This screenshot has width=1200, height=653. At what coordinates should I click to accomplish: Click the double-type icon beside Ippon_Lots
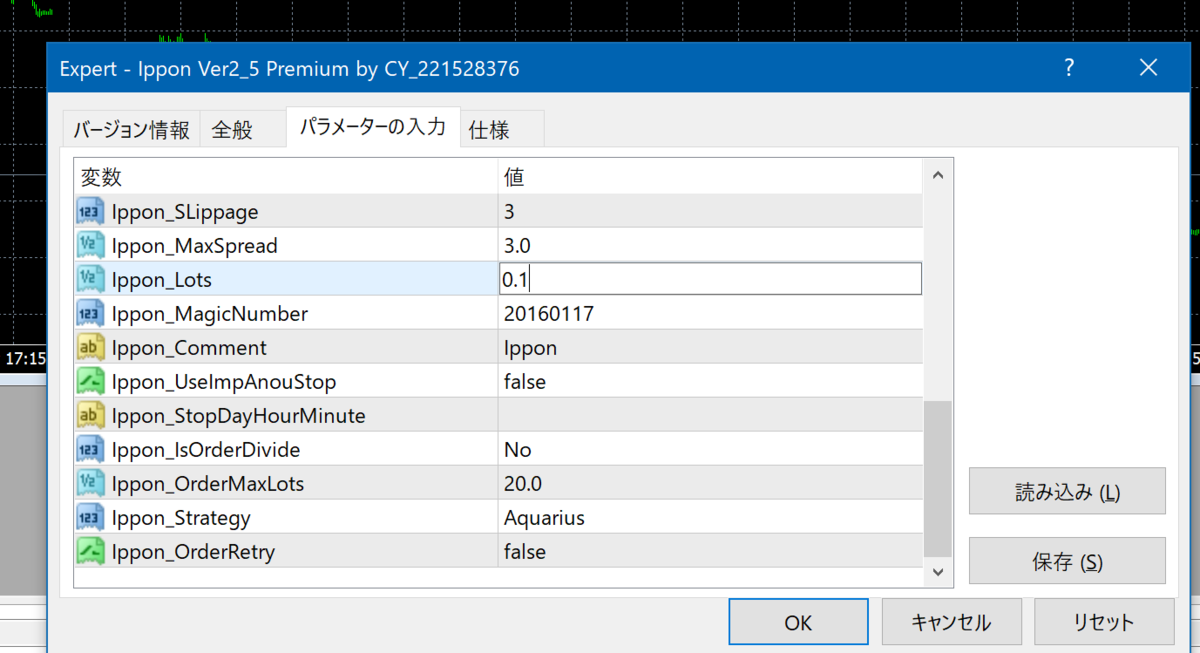pyautogui.click(x=90, y=280)
